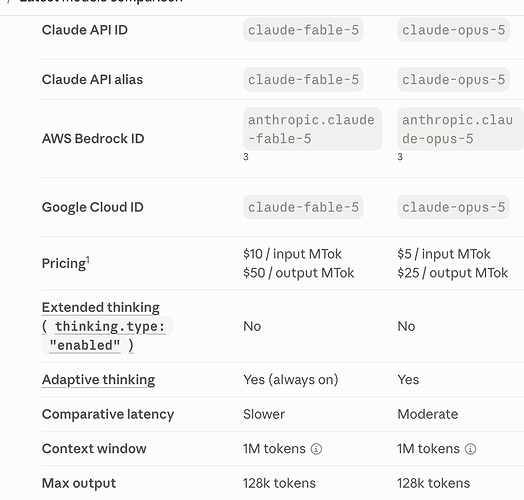Click footnote 1 superscript next to Pricing
Viewport: 524px width, 500px height.
(x=88, y=259)
